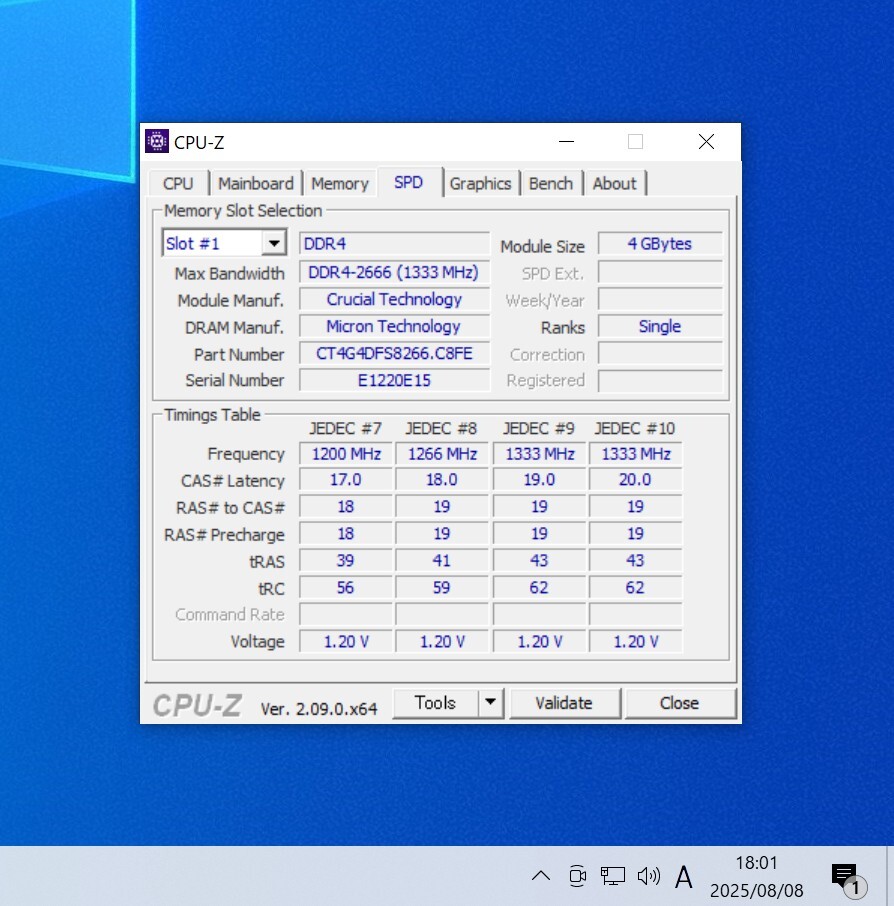Click the Ranks value Single

pos(660,326)
